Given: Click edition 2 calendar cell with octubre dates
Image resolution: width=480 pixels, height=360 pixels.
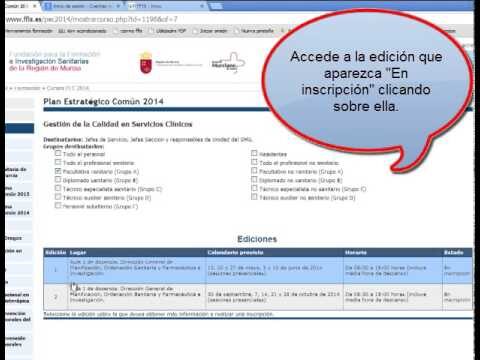Looking at the screenshot, I should [x=274, y=297].
